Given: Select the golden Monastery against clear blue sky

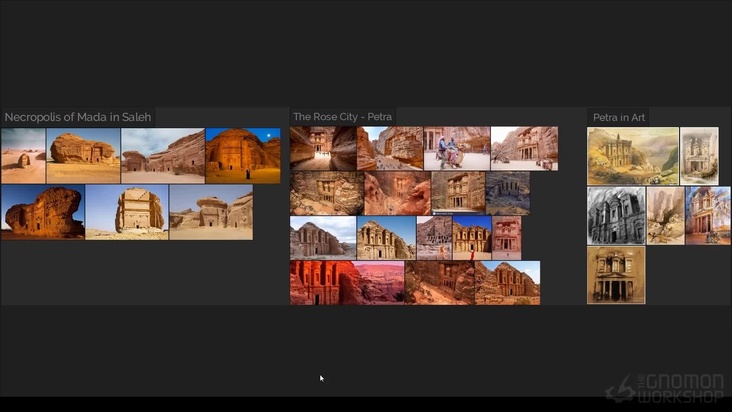Looking at the screenshot, I should 386,238.
